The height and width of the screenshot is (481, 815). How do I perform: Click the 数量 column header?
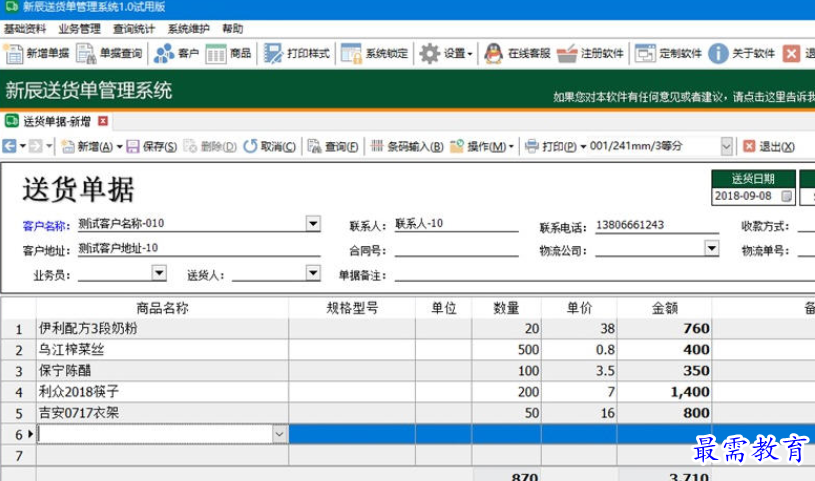(507, 308)
